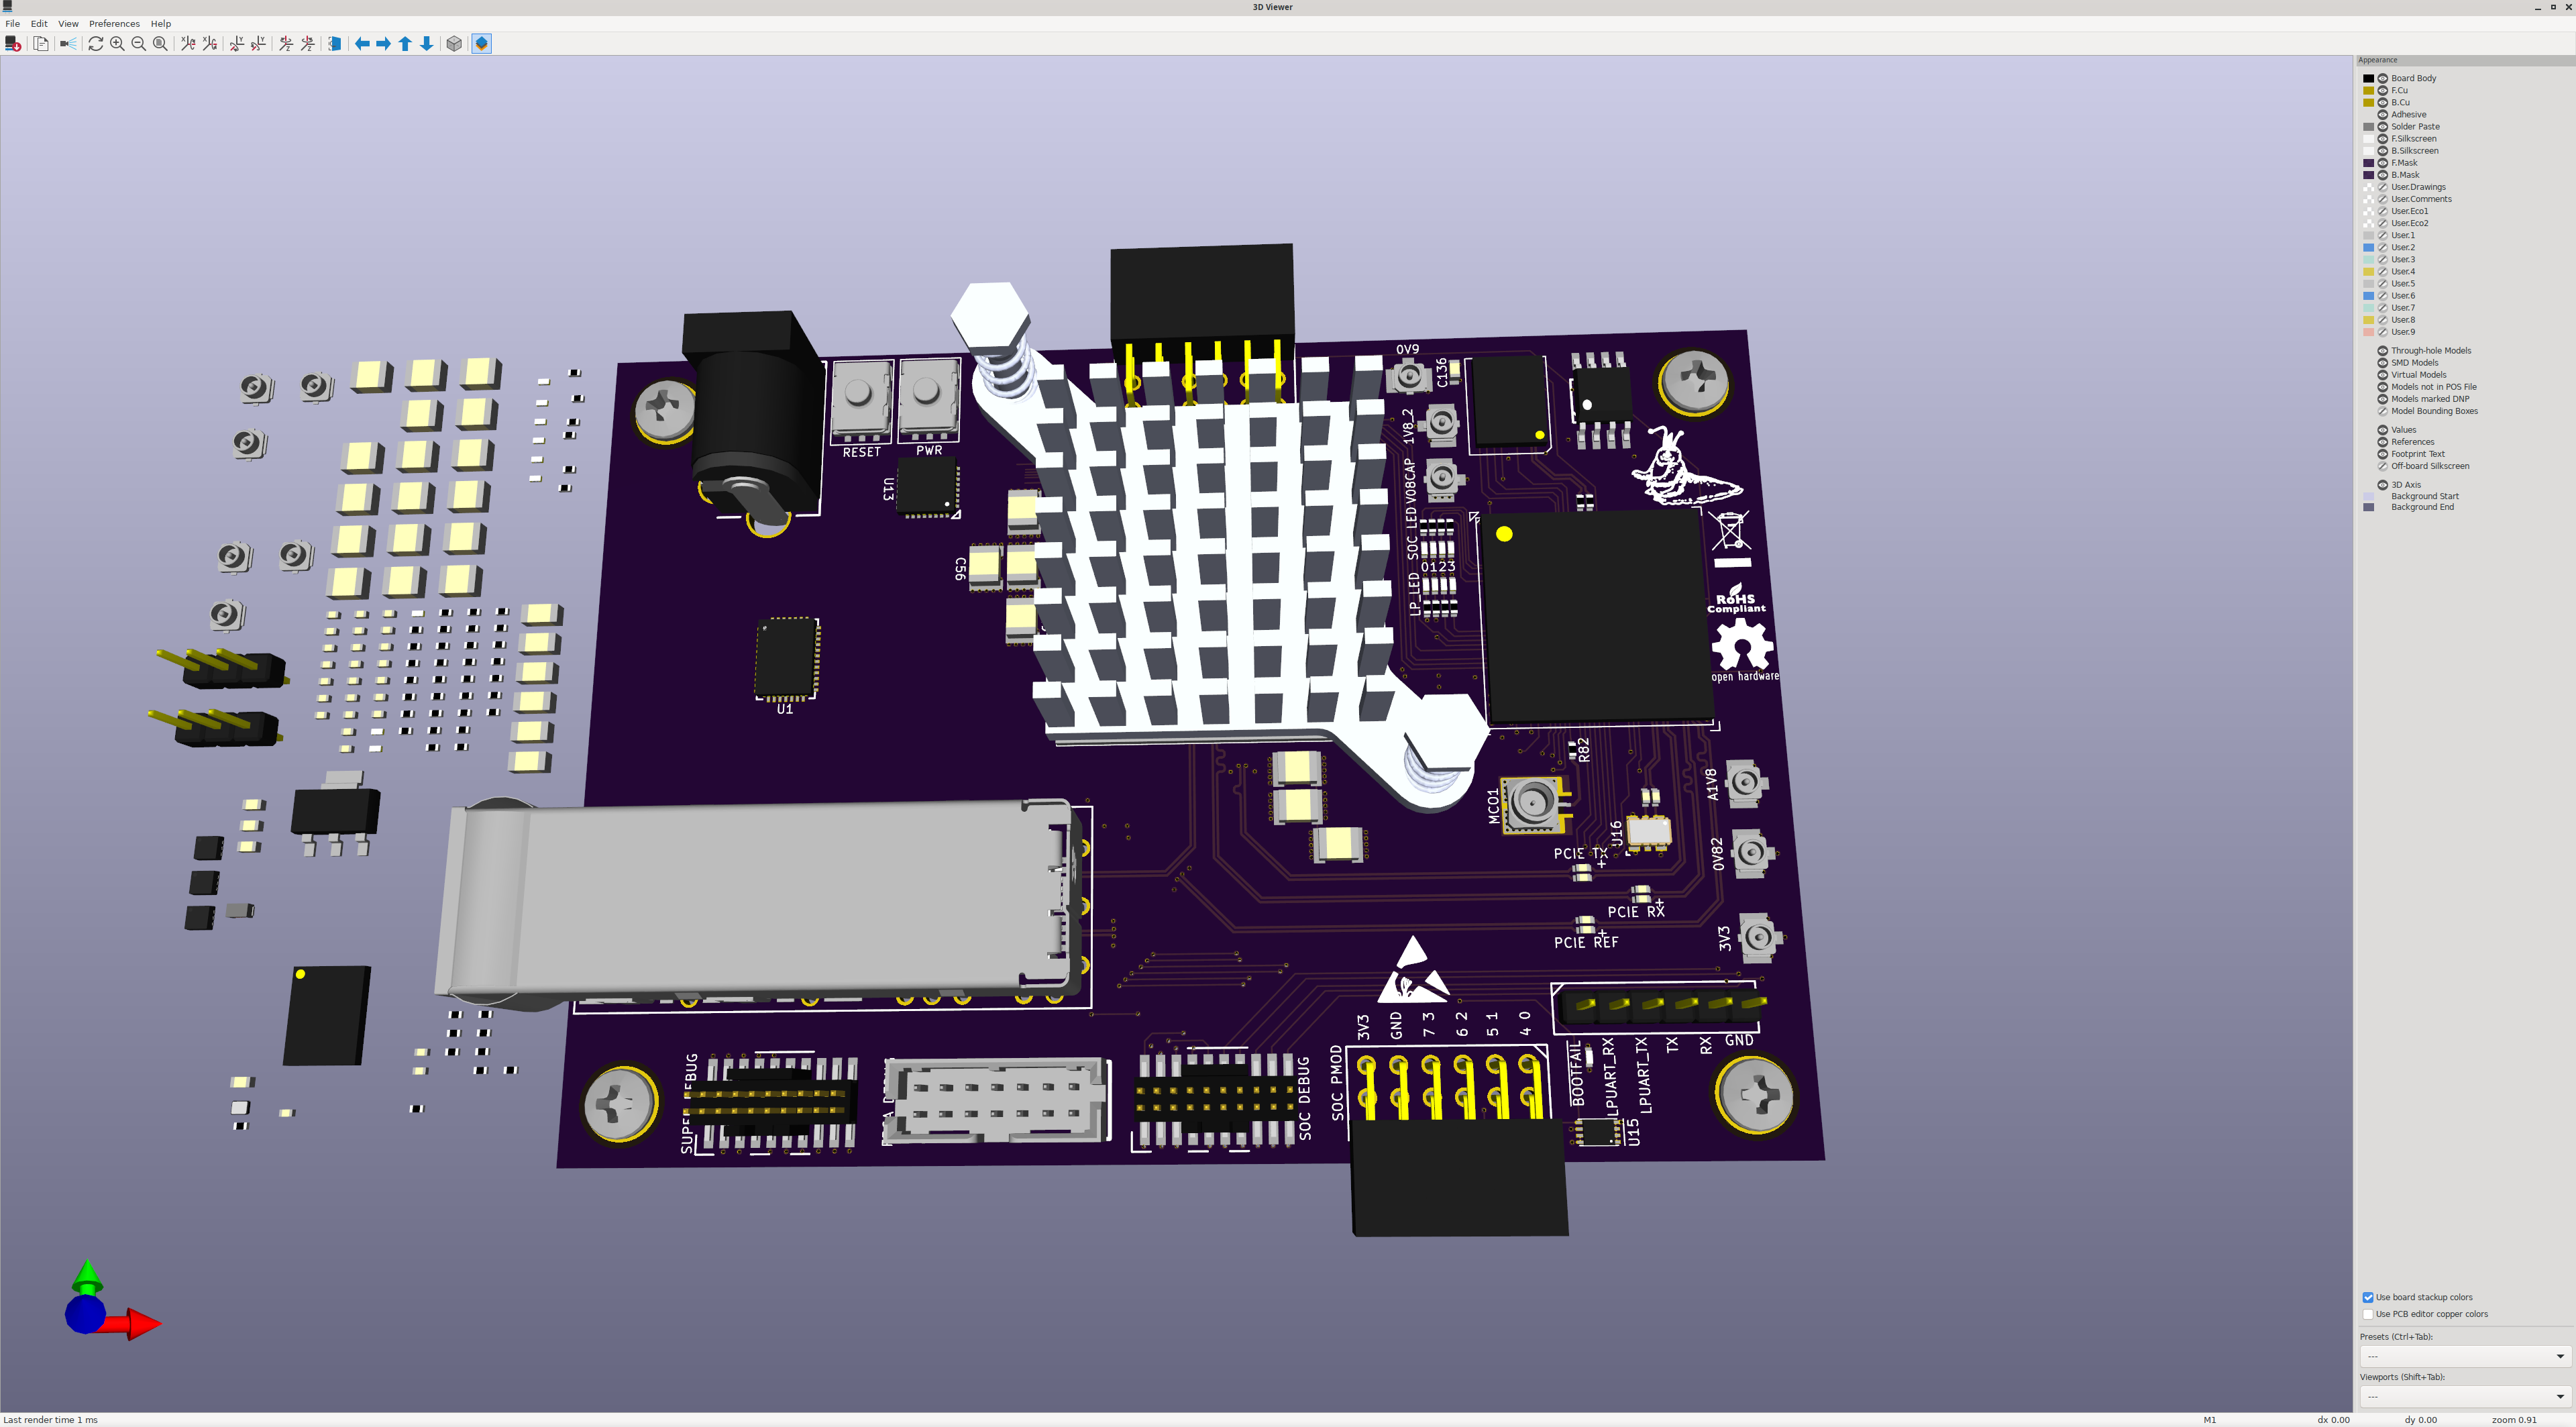2576x1427 pixels.
Task: Open the View menu
Action: [68, 23]
